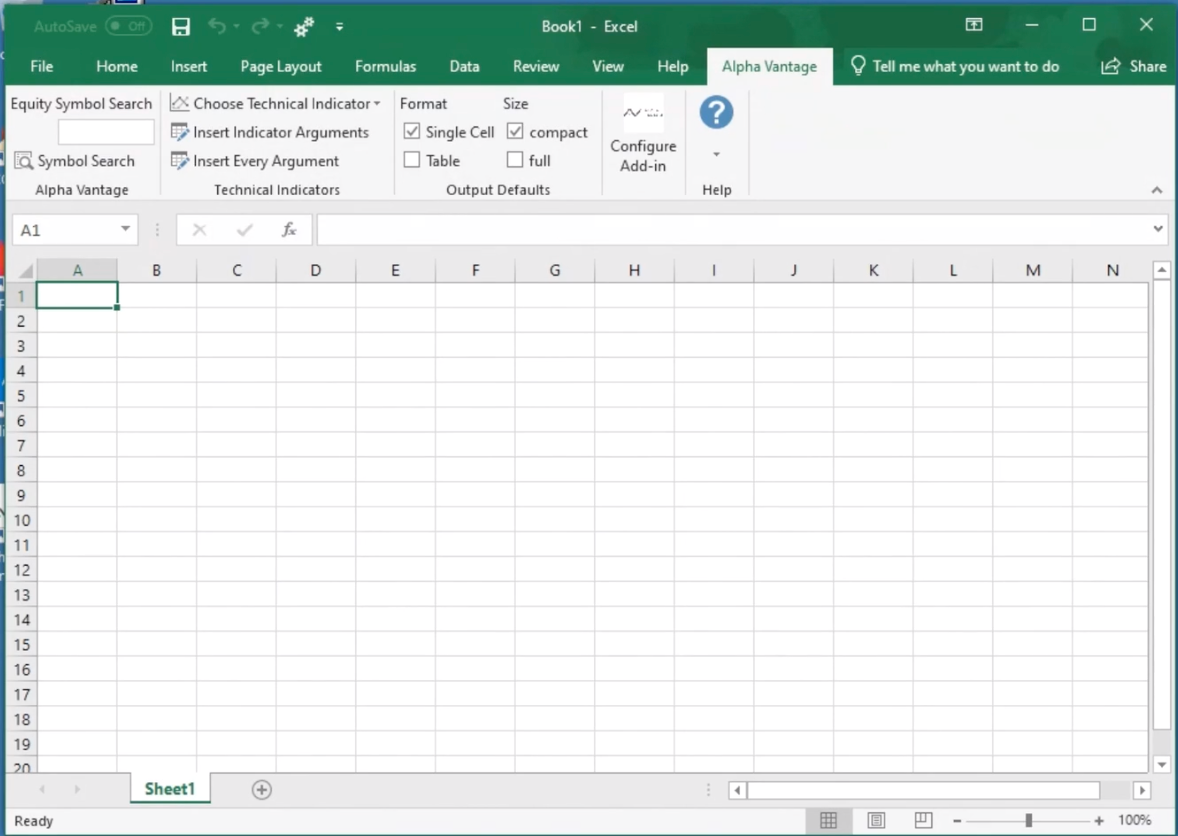Click the Enter formula checkmark icon
This screenshot has width=1178, height=836.
[x=244, y=230]
